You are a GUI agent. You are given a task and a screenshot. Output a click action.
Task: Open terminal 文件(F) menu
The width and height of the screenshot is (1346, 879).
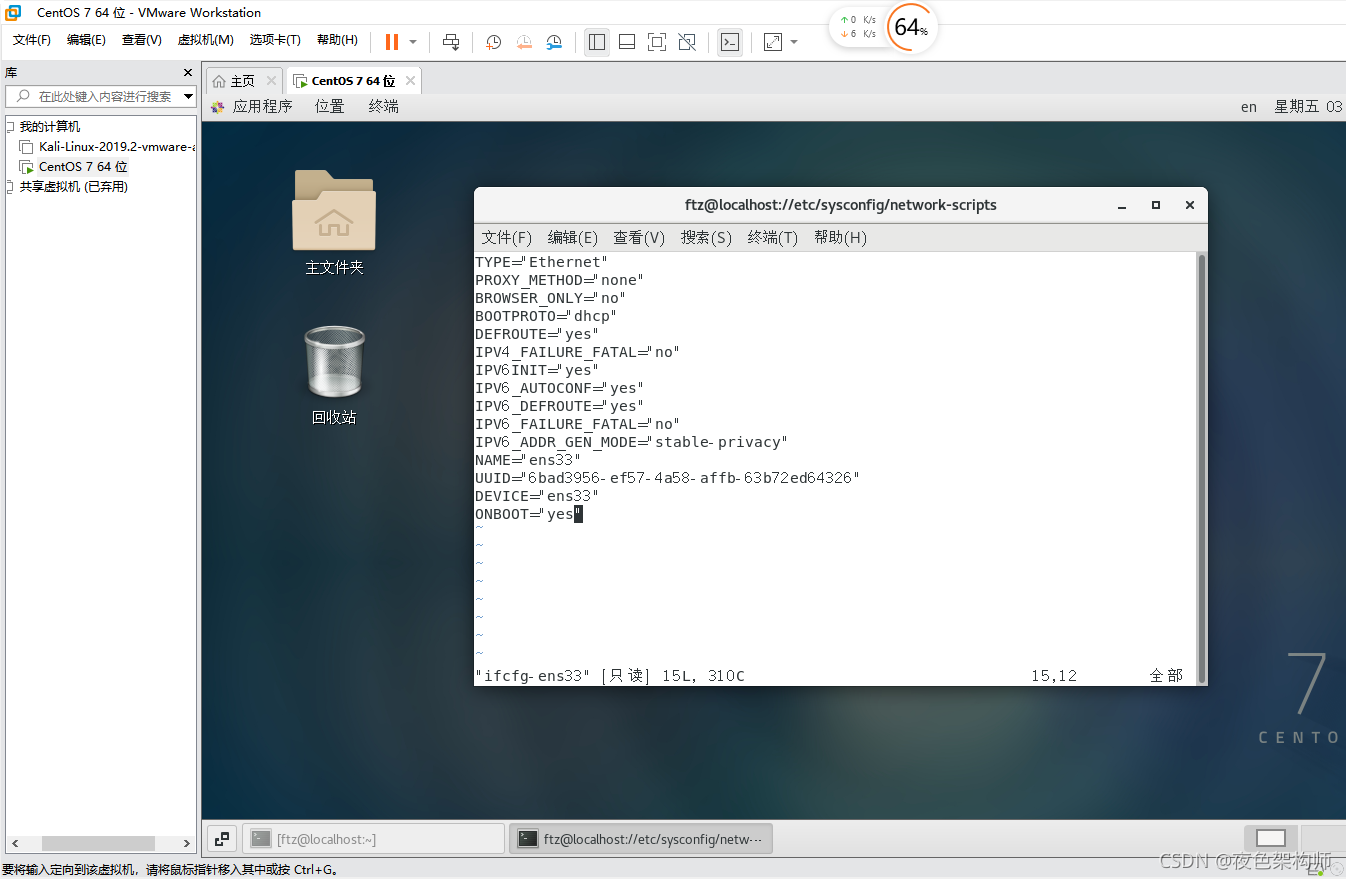[506, 238]
